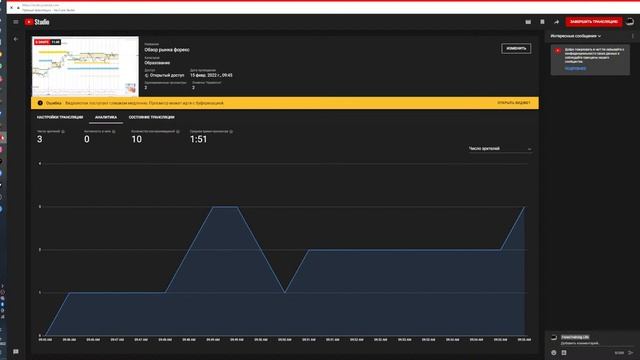Open the Состояние трансляции tab
This screenshot has width=640, height=360.
point(151,117)
